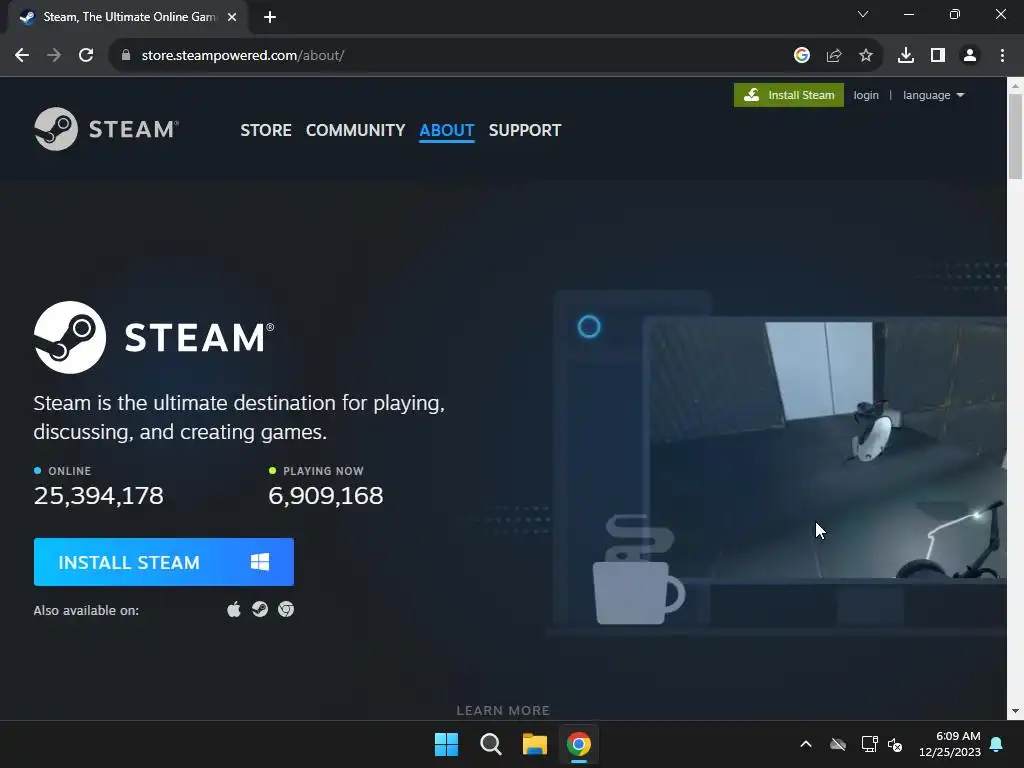Click the Chrome taskbar icon
This screenshot has width=1024, height=768.
point(579,744)
